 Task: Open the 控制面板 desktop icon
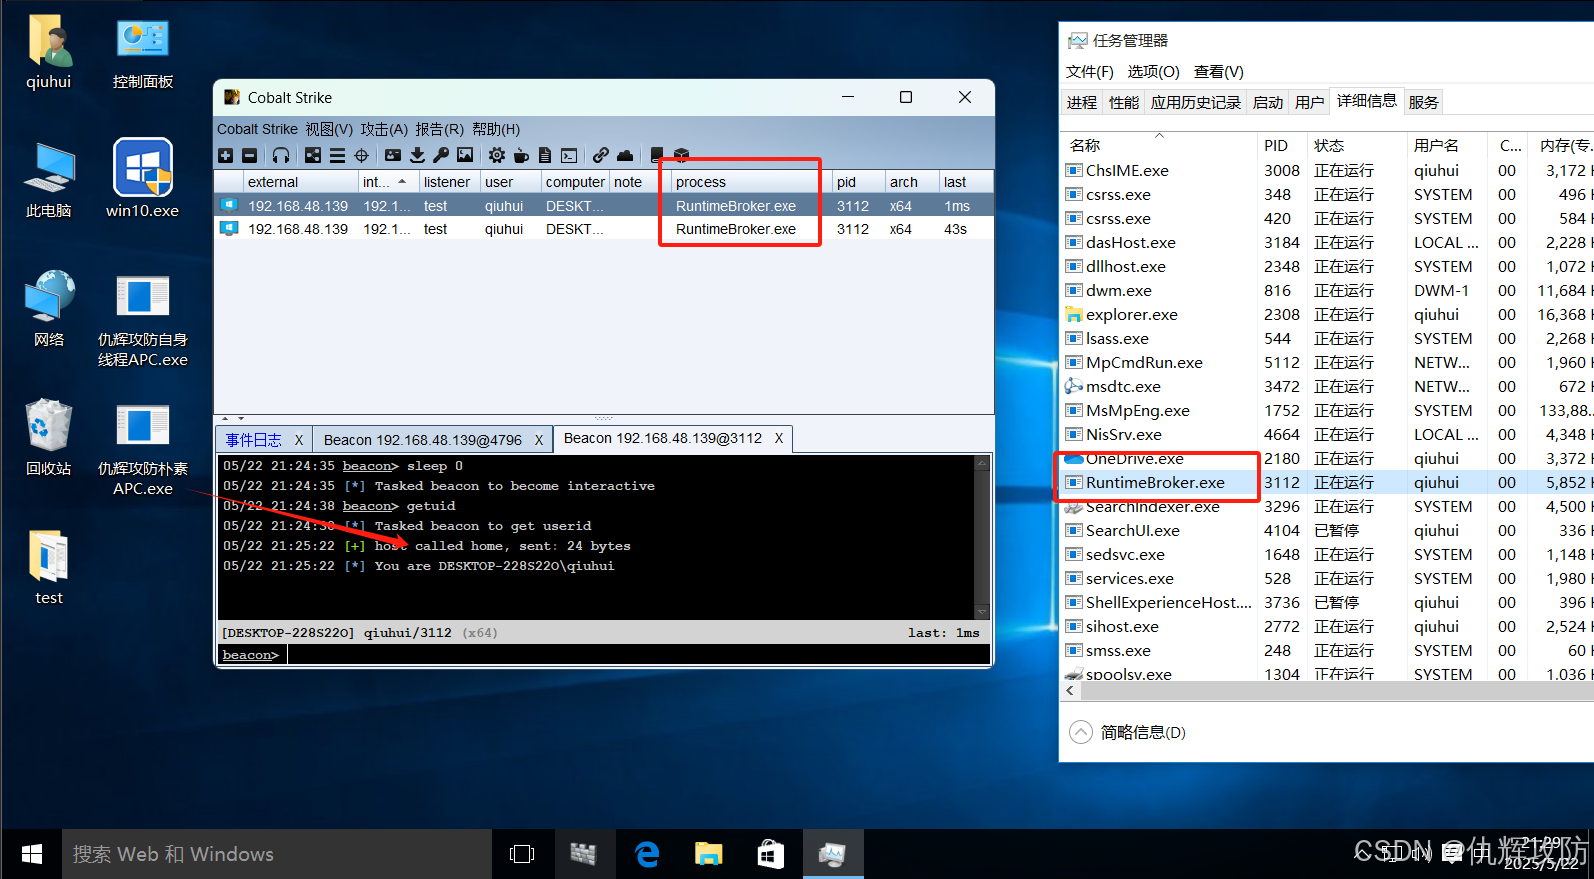pyautogui.click(x=142, y=55)
